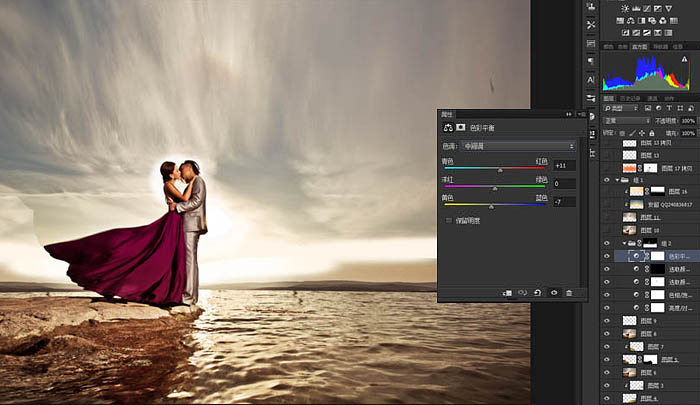700x405 pixels.
Task: Toggle the preserve luminosity checkbox
Action: [448, 221]
